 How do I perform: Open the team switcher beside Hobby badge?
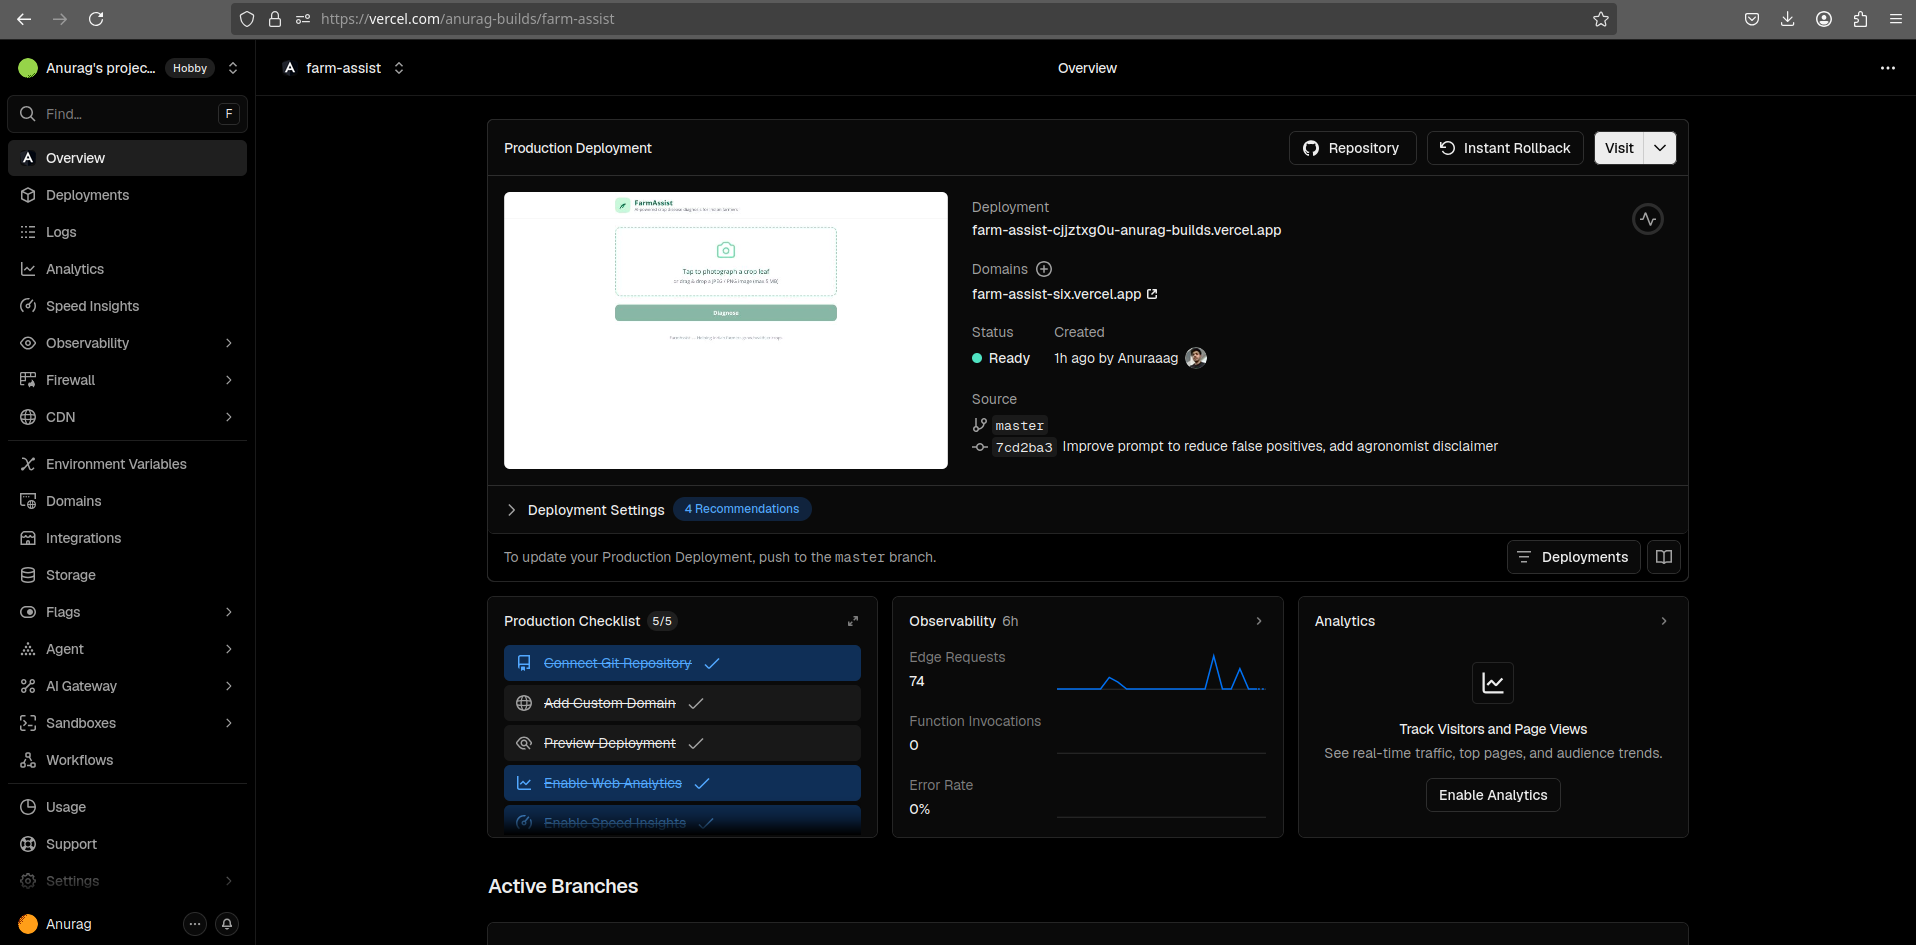click(233, 68)
